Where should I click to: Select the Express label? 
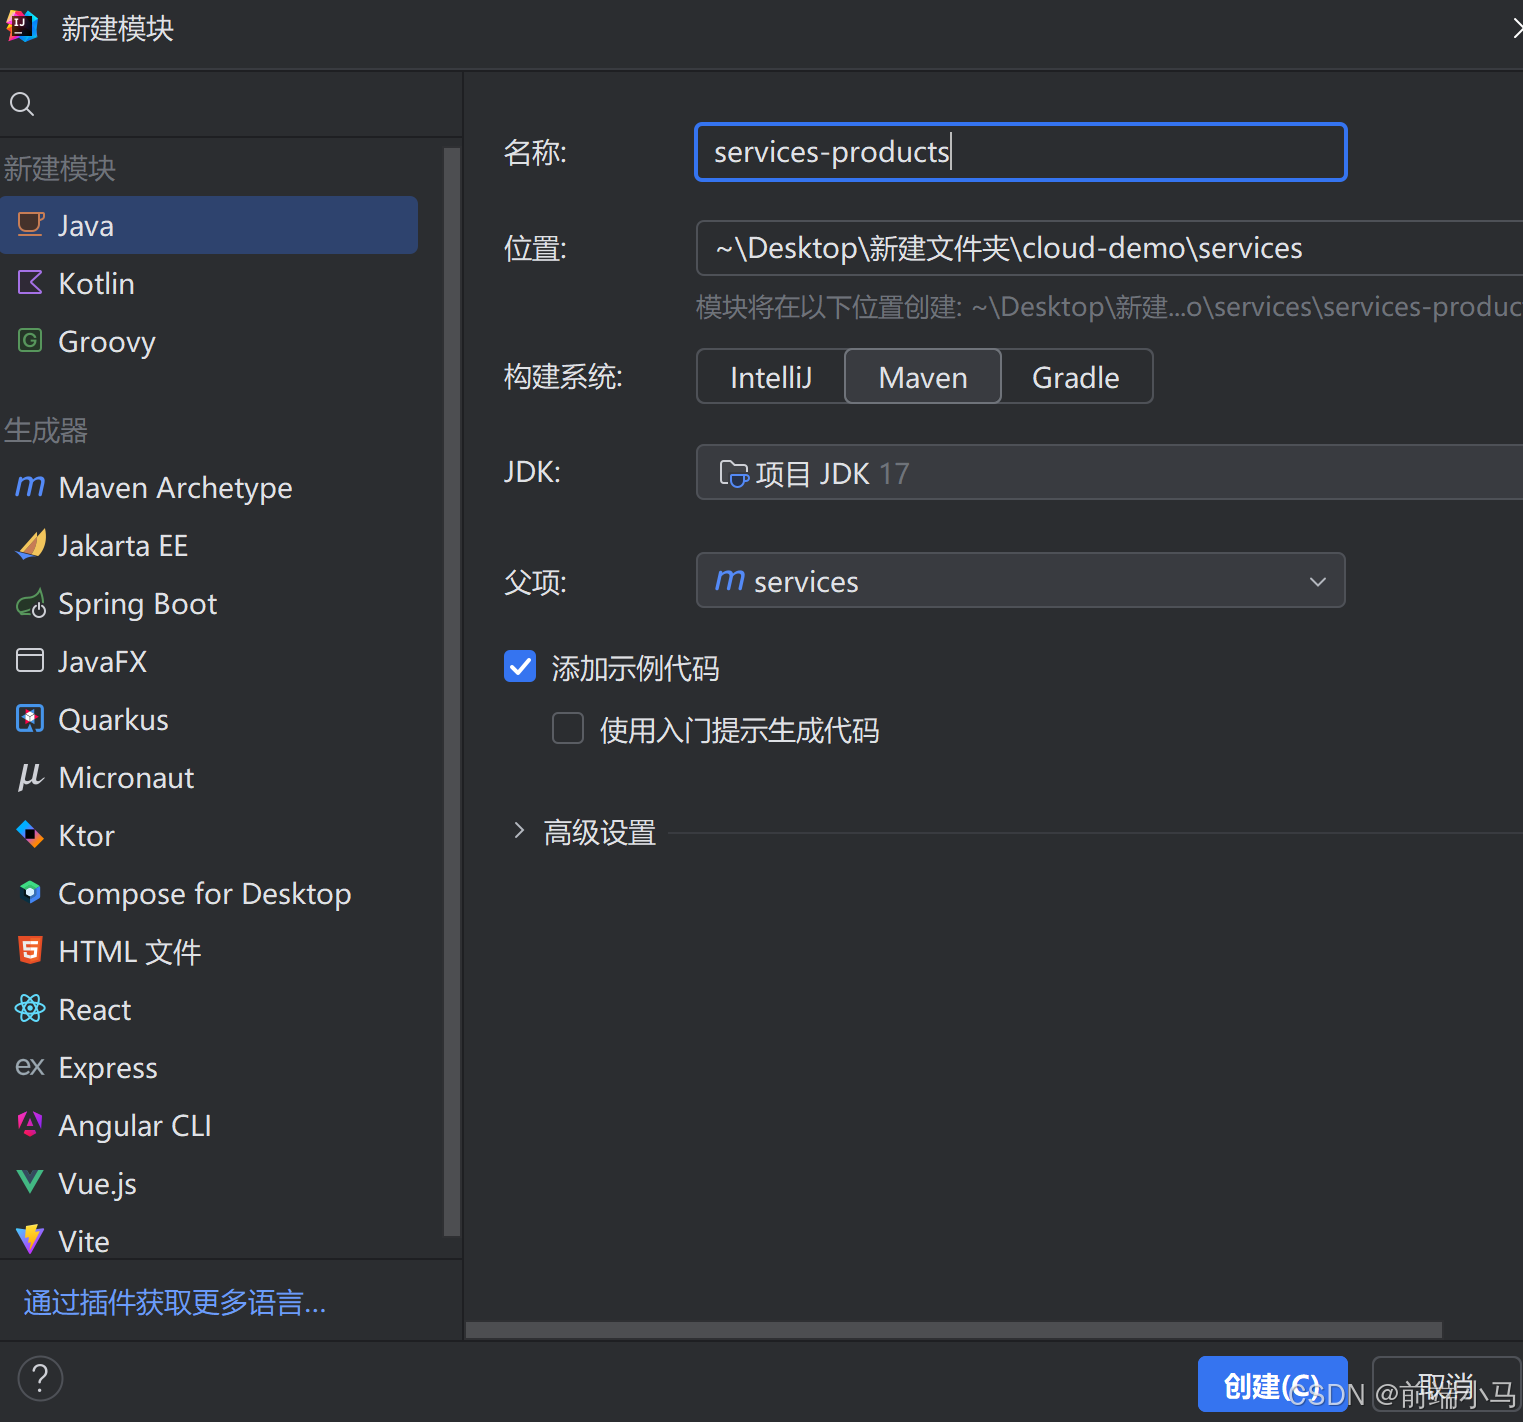[108, 1068]
